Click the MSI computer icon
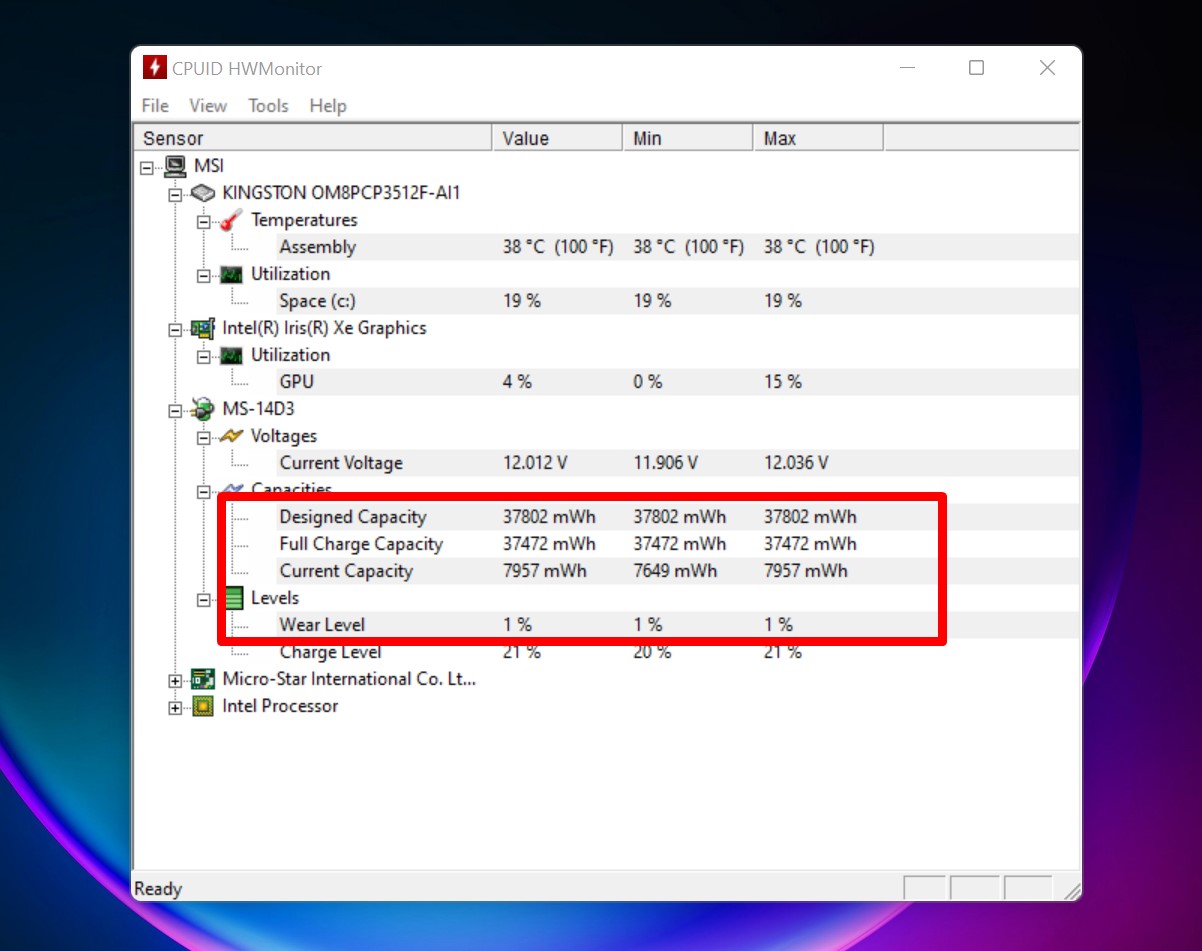The image size is (1202, 951). coord(175,166)
